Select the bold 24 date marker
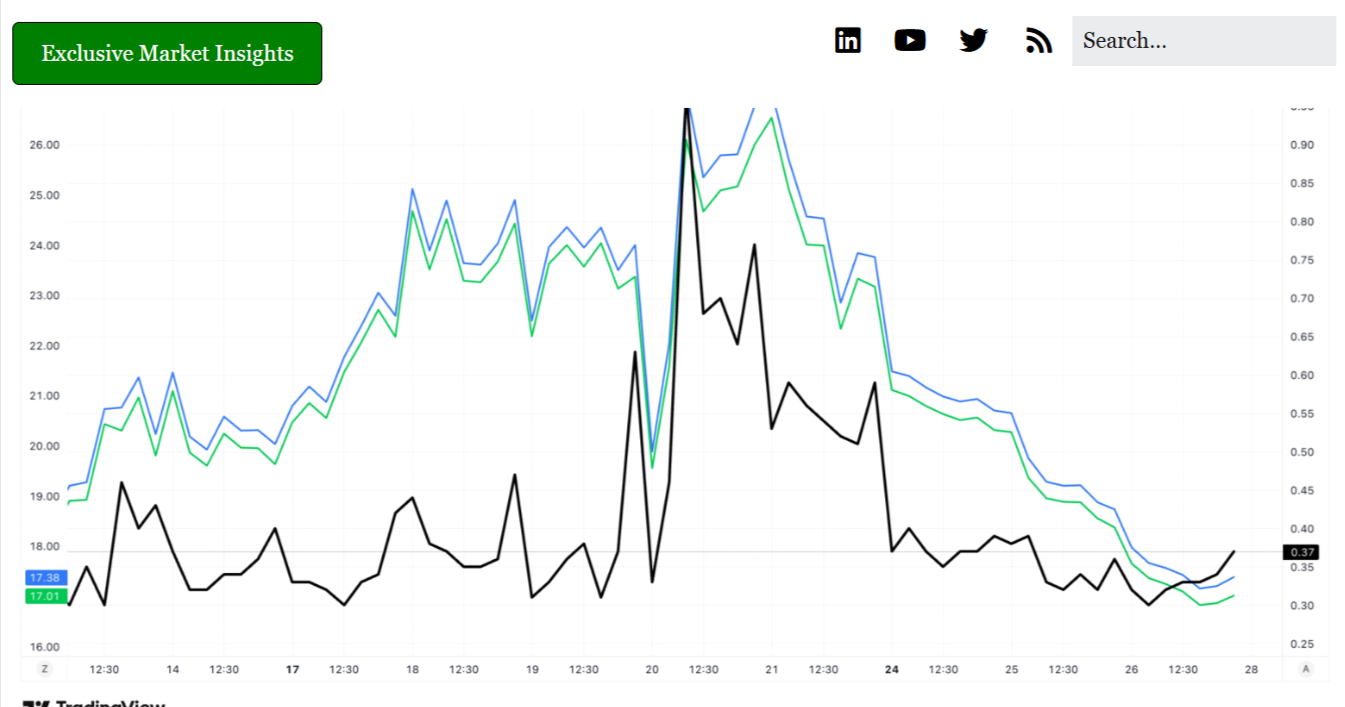 coord(891,669)
